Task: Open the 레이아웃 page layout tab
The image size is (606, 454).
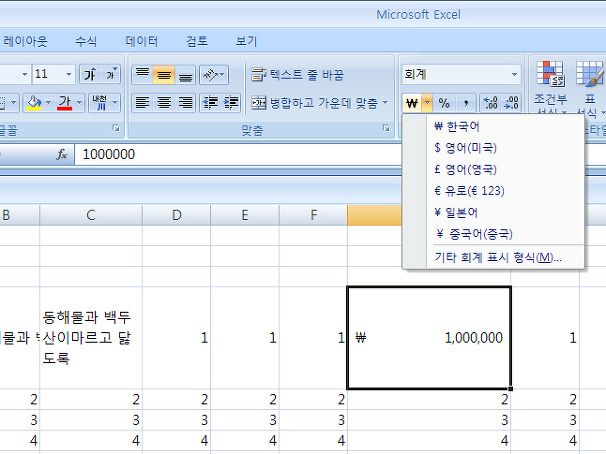Action: pyautogui.click(x=25, y=41)
